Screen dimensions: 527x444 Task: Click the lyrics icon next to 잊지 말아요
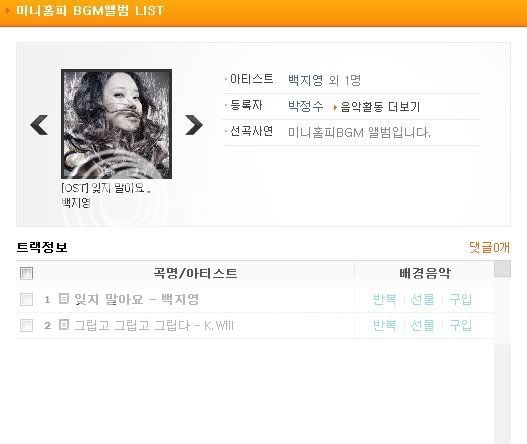click(x=64, y=298)
